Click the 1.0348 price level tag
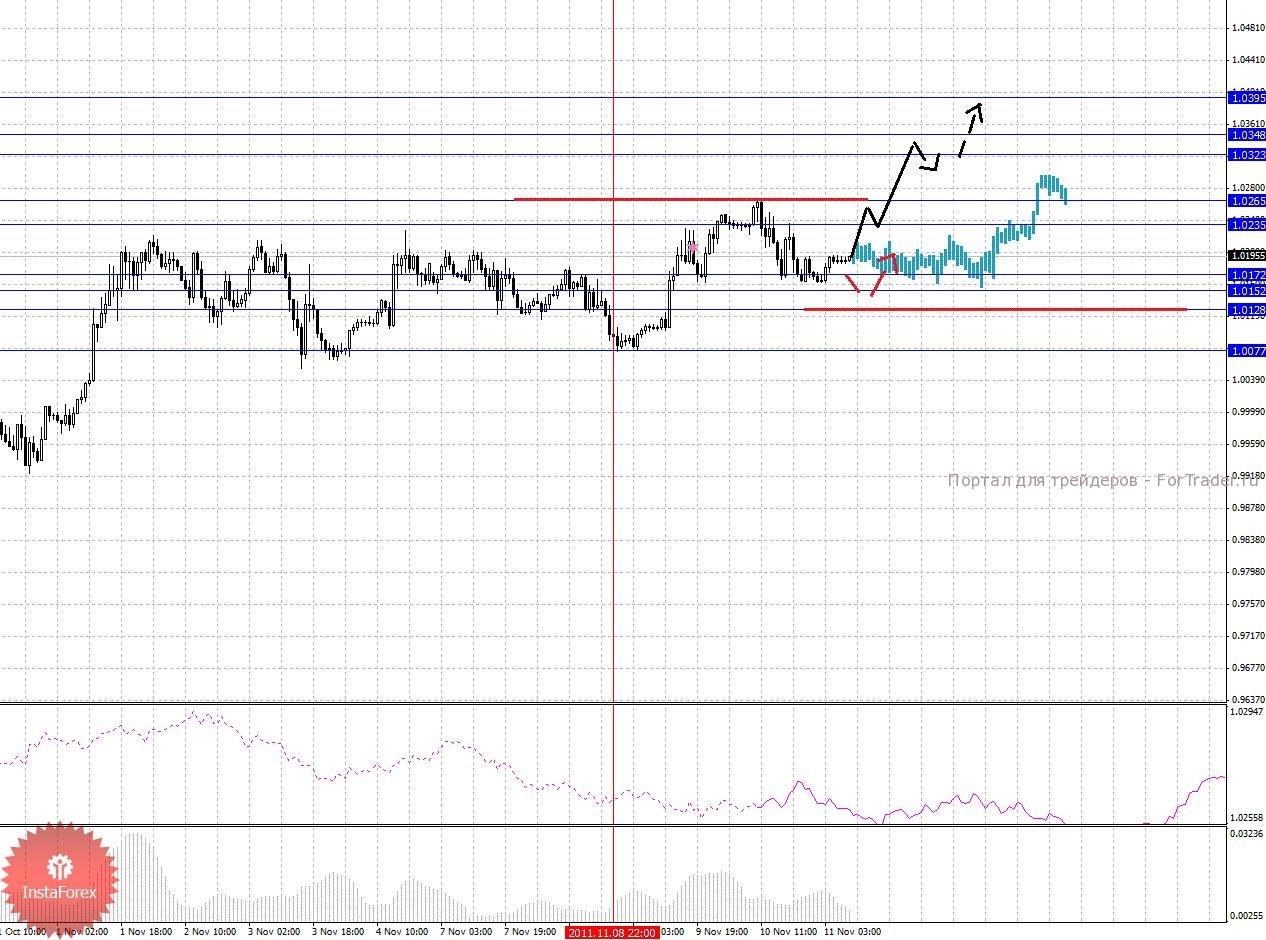Image resolution: width=1266 pixels, height=940 pixels. coord(1247,135)
